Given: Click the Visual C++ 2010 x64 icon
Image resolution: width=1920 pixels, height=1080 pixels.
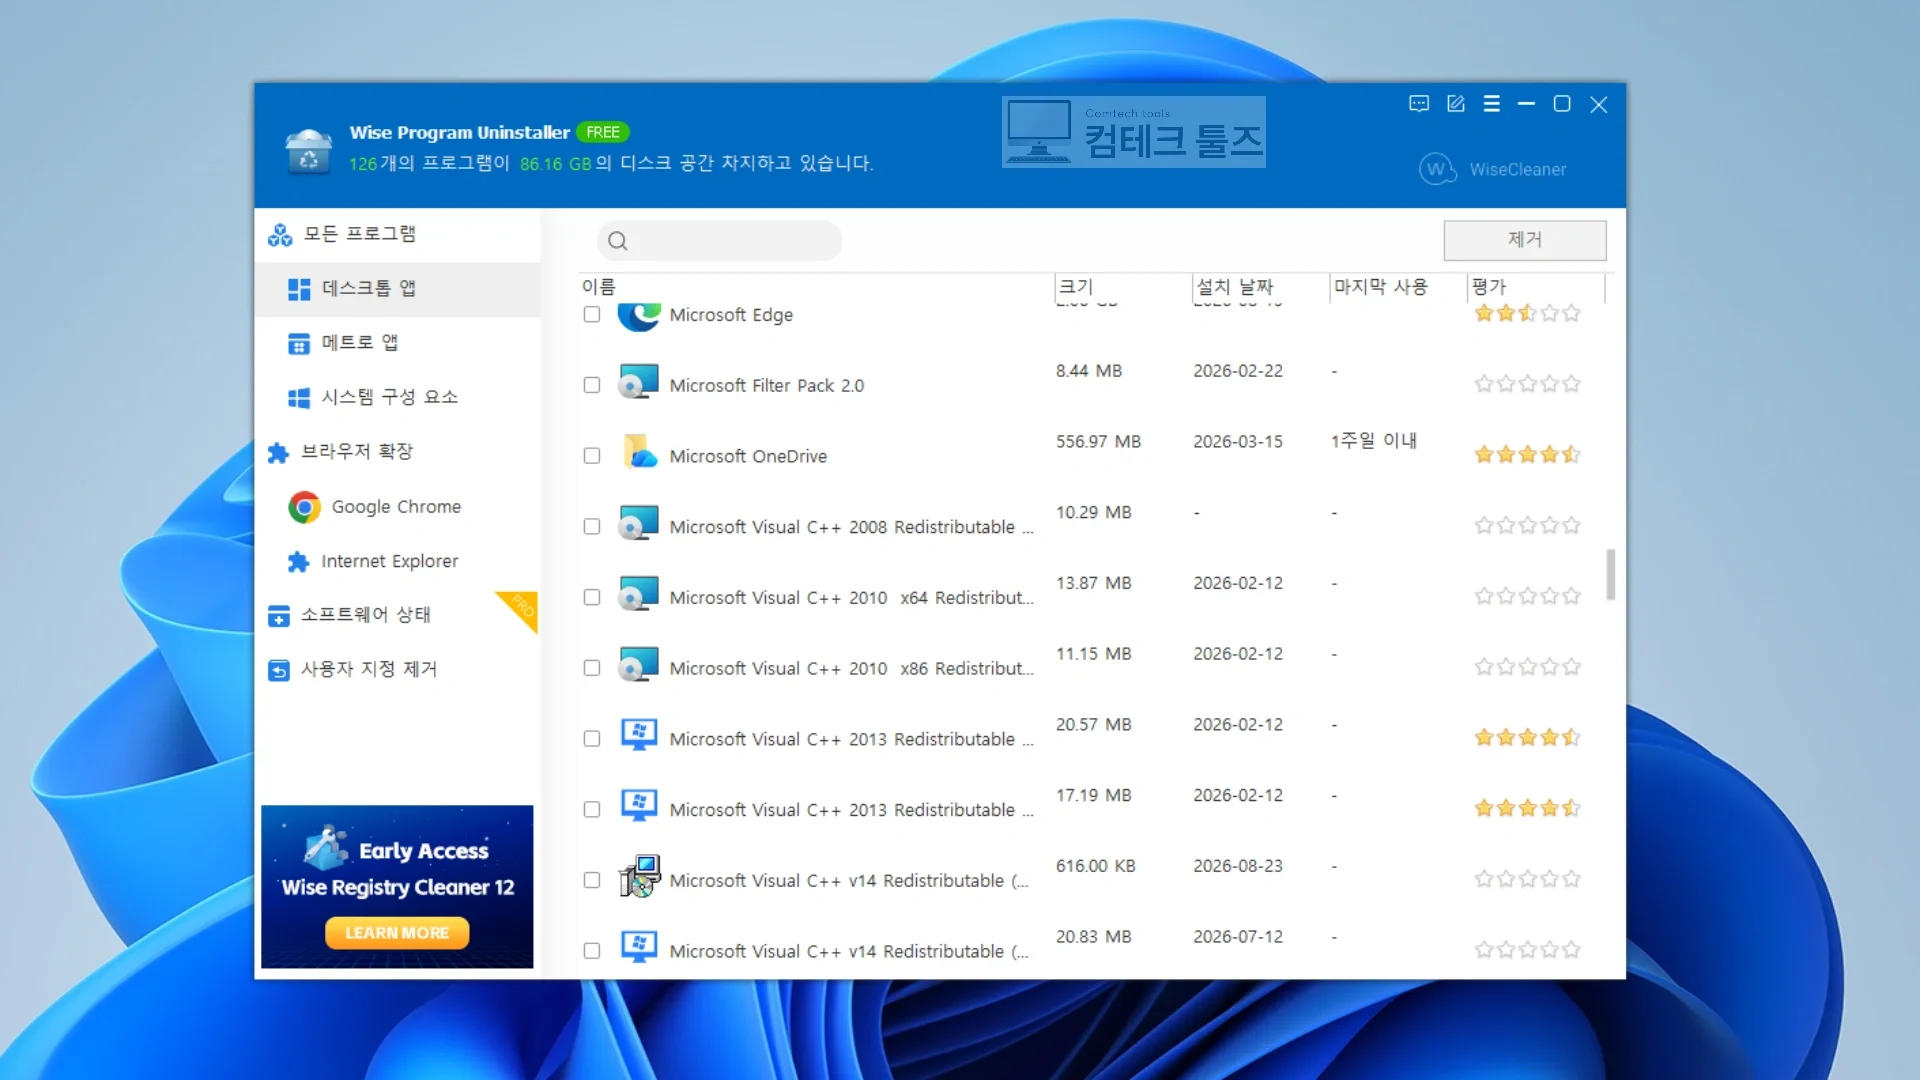Looking at the screenshot, I should point(638,594).
